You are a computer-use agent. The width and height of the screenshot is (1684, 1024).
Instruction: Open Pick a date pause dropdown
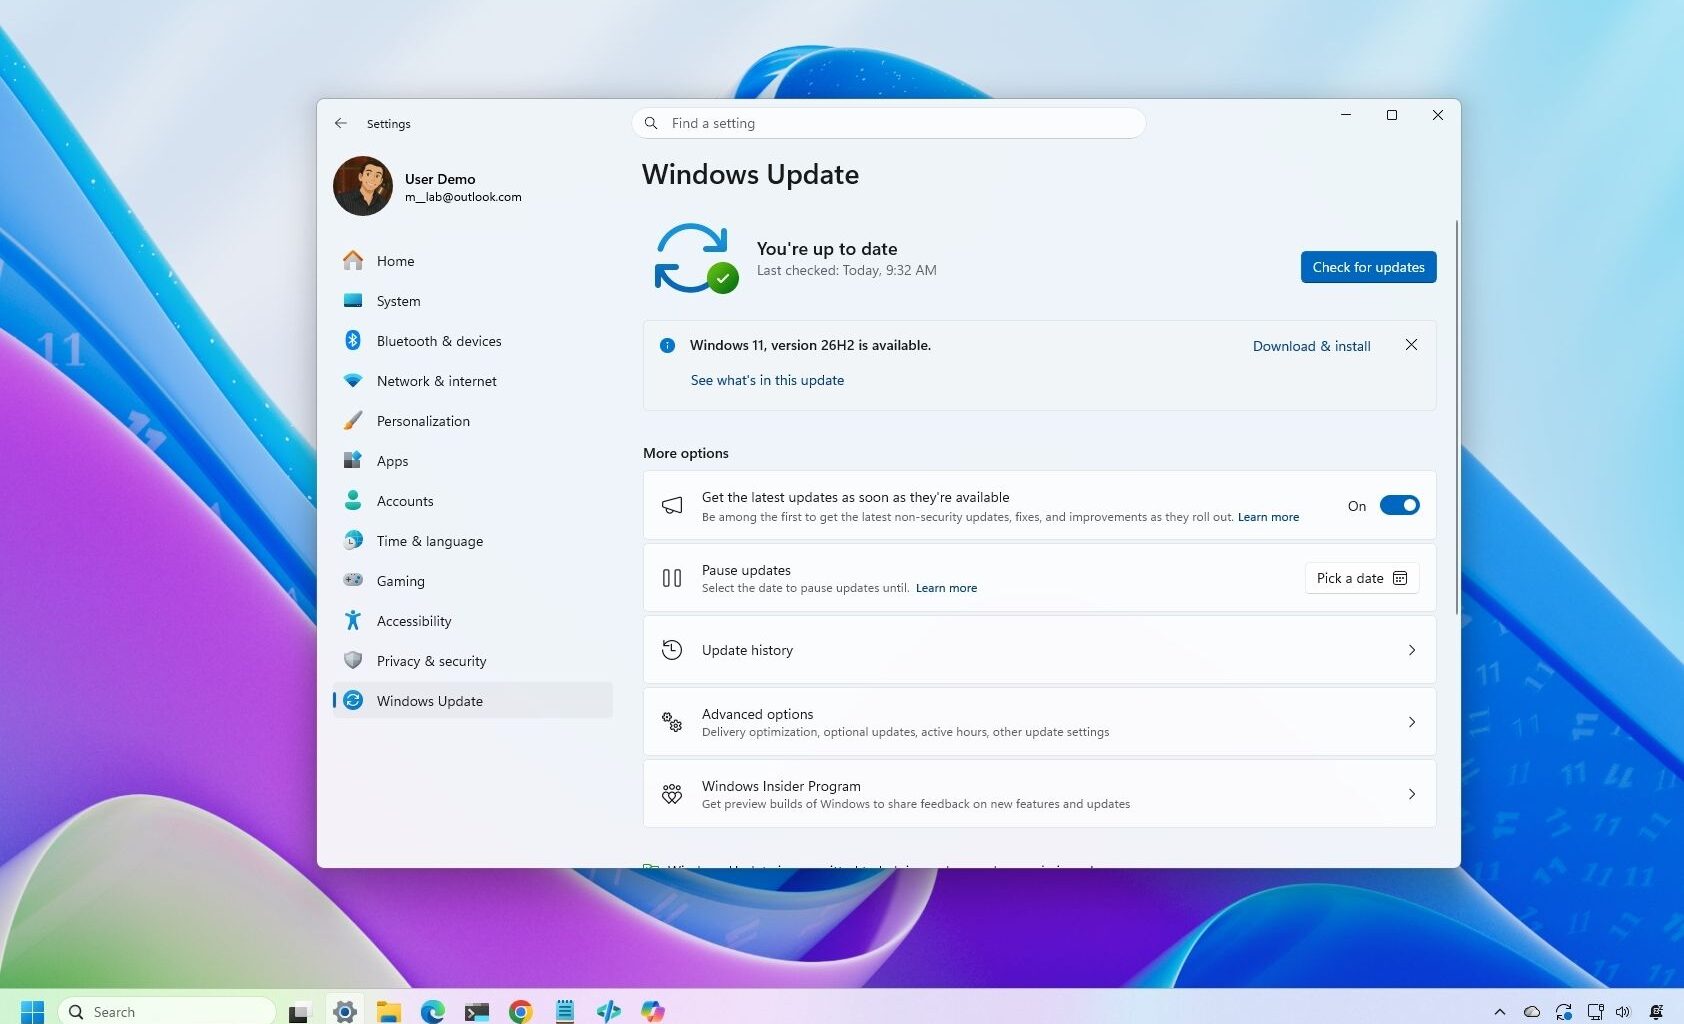click(1361, 578)
